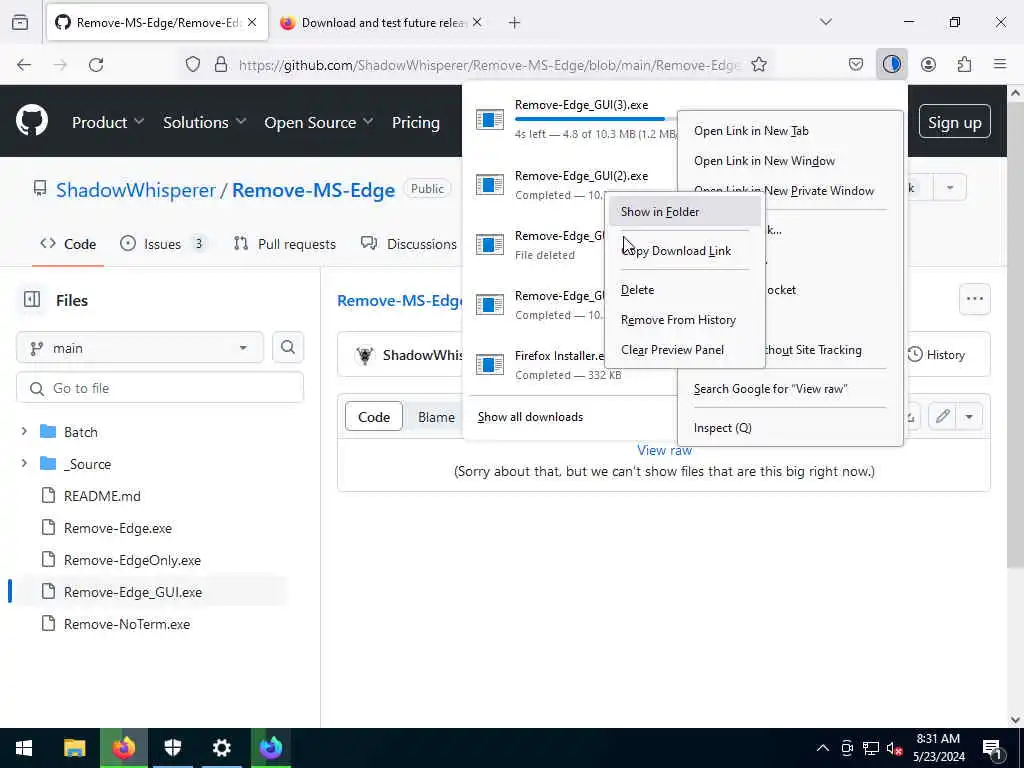Open the Extensions puzzle icon
This screenshot has width=1024, height=768.
click(965, 65)
